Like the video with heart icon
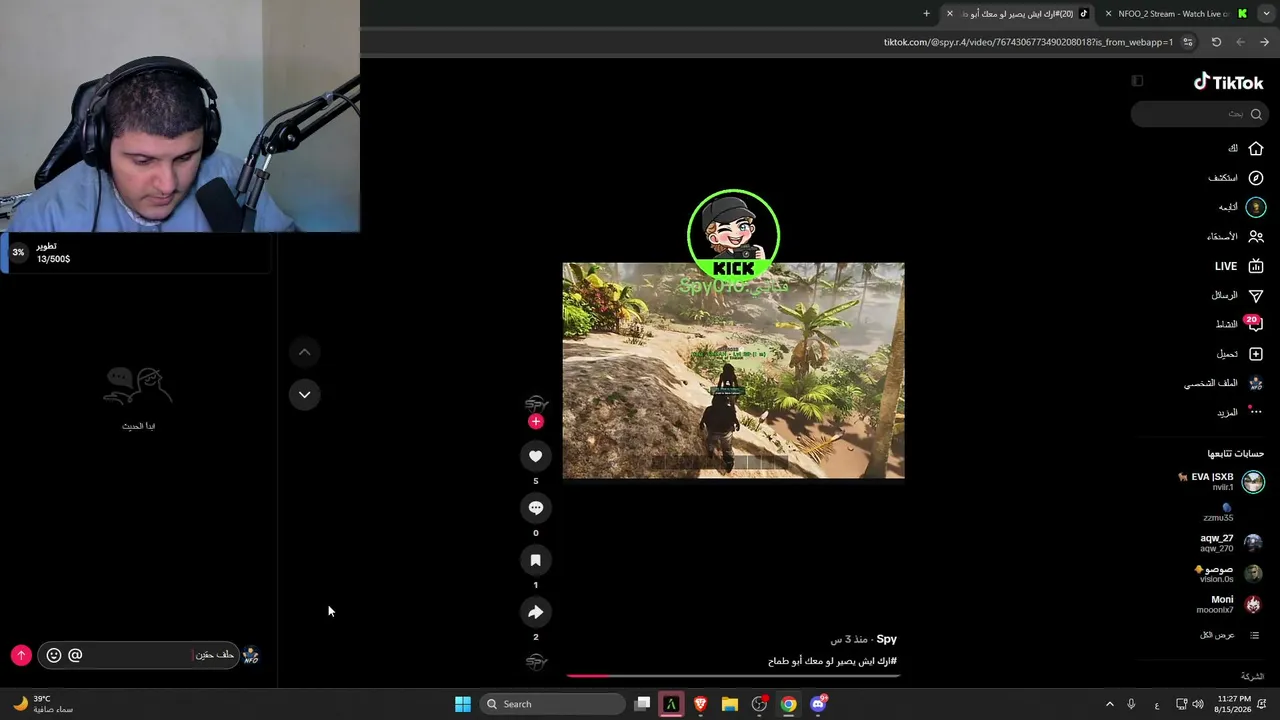Image resolution: width=1280 pixels, height=720 pixels. (536, 456)
